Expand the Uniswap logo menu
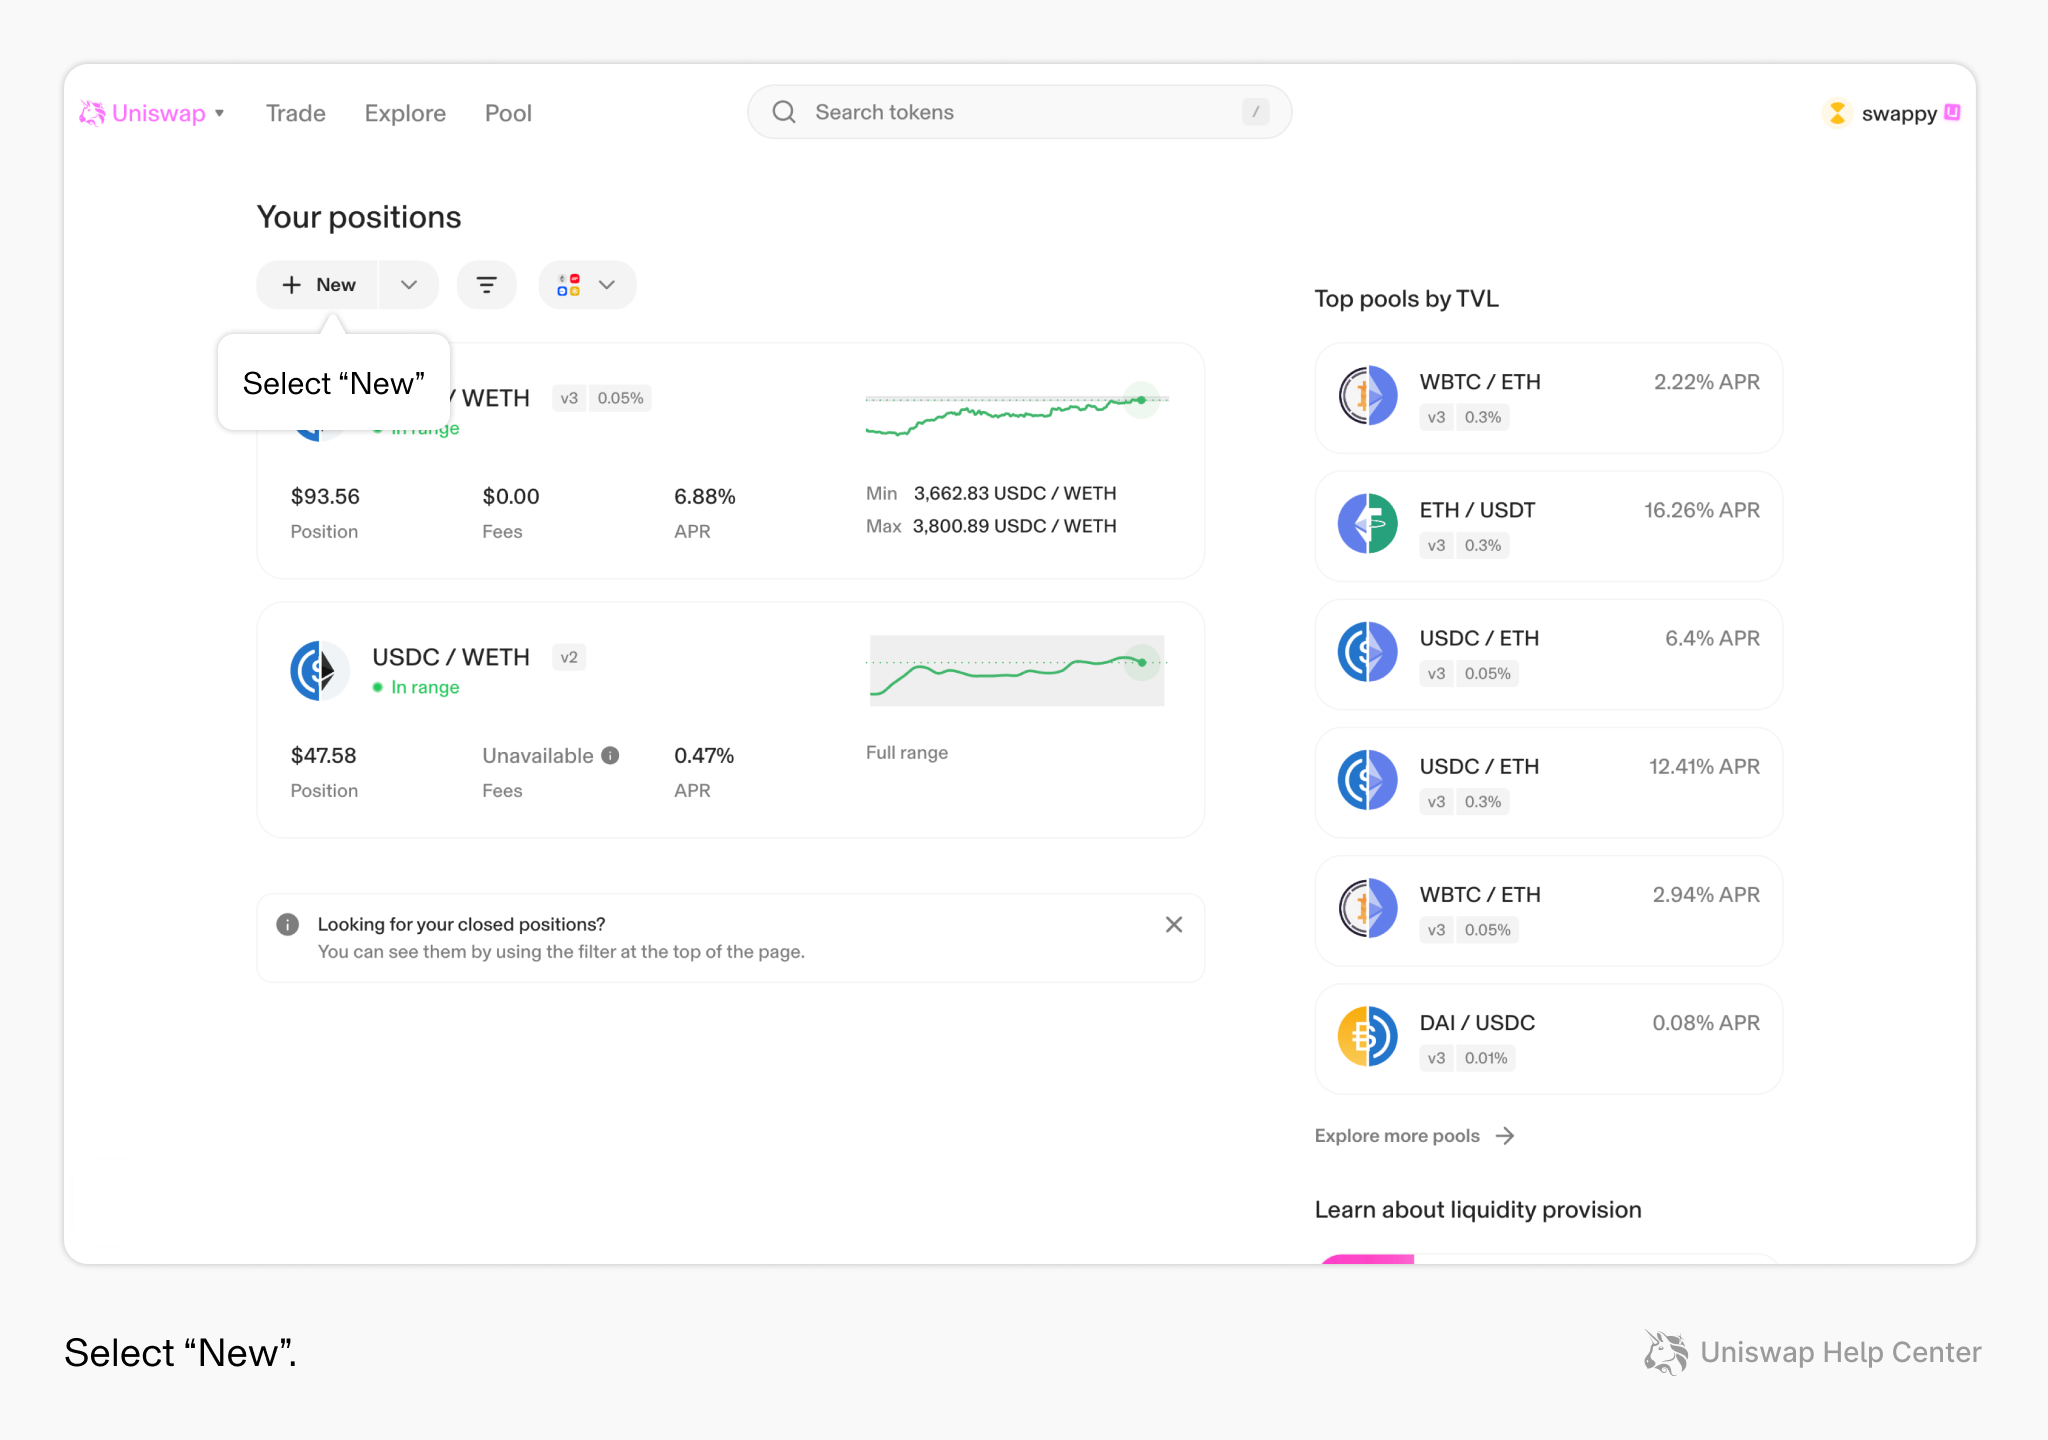 [219, 113]
